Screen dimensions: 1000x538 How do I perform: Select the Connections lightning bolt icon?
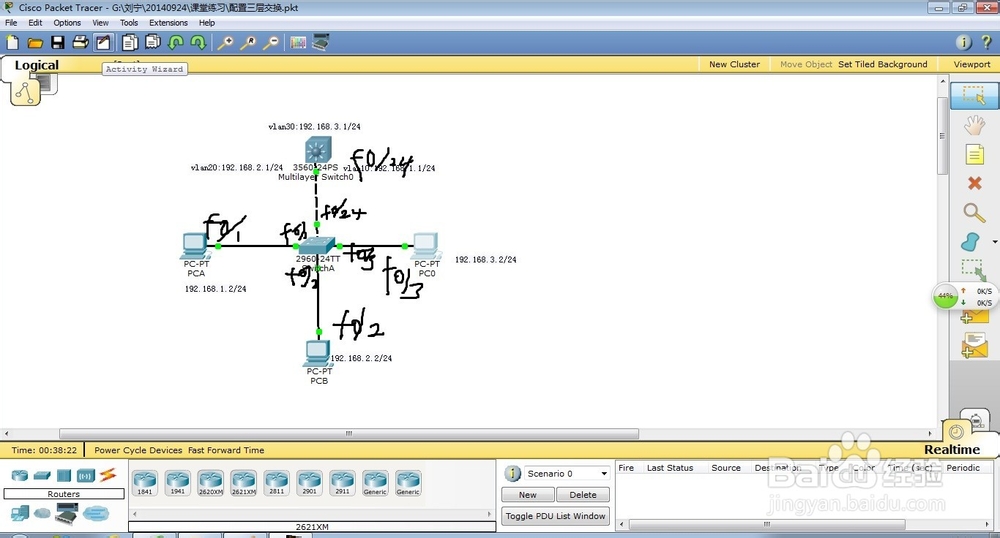[x=108, y=475]
